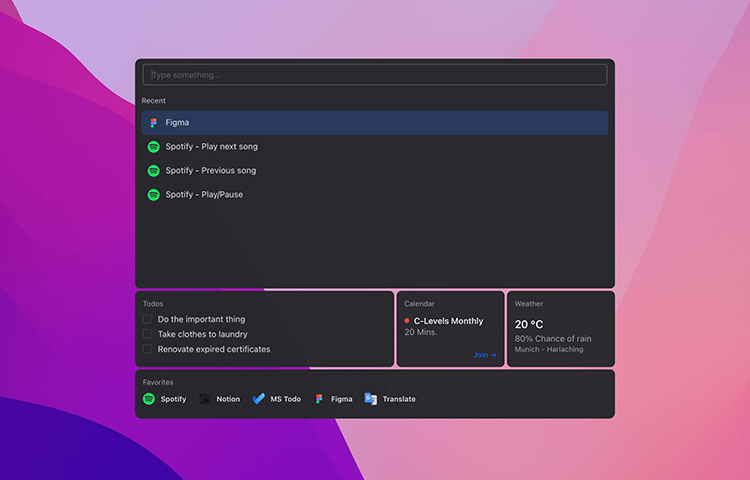Click 'Do the important thing' todo text

click(x=201, y=319)
